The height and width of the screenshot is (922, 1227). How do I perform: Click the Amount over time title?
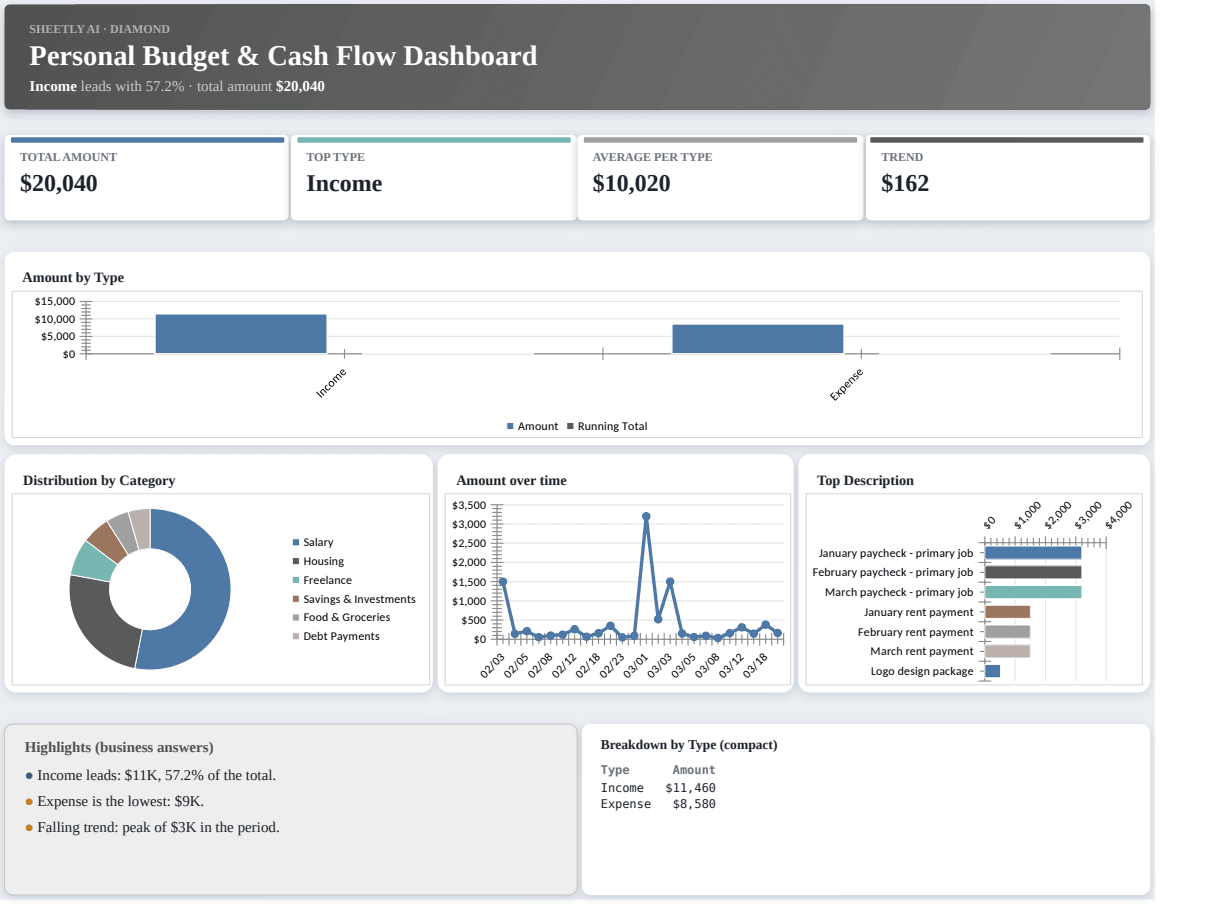click(511, 480)
